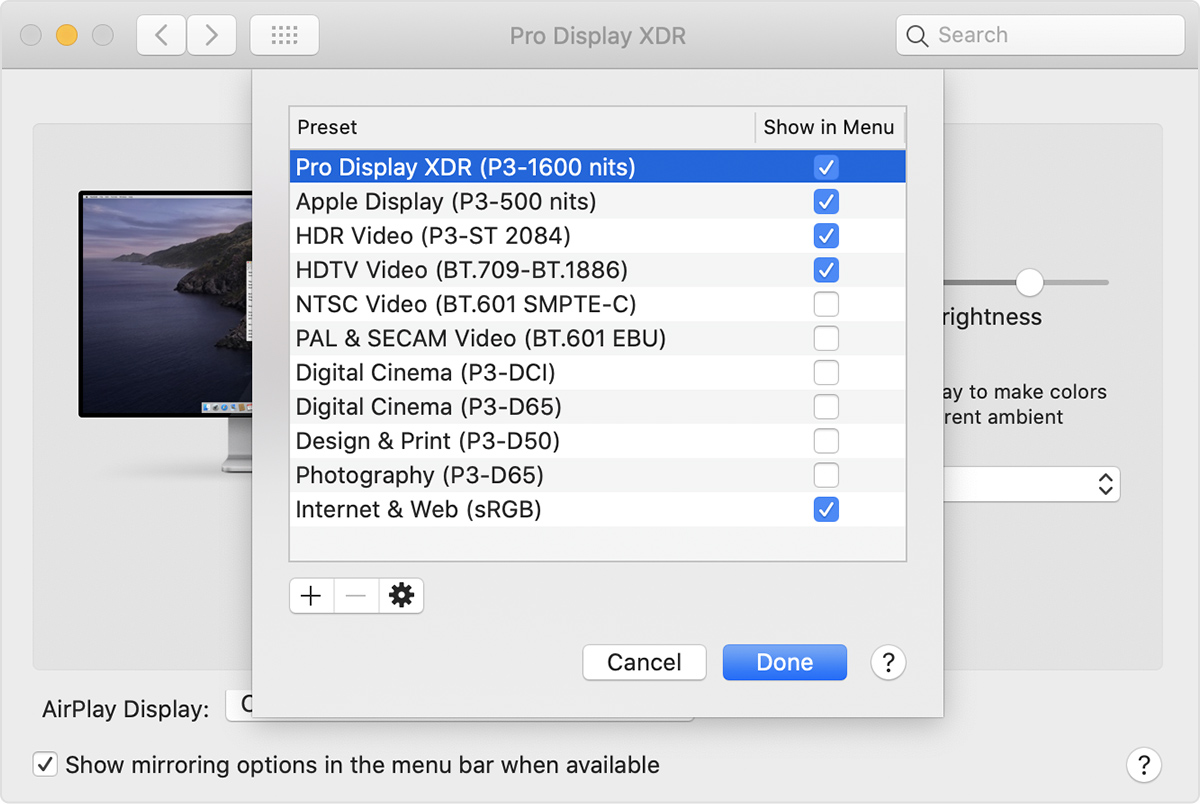Click the help button beside Done

[x=888, y=662]
